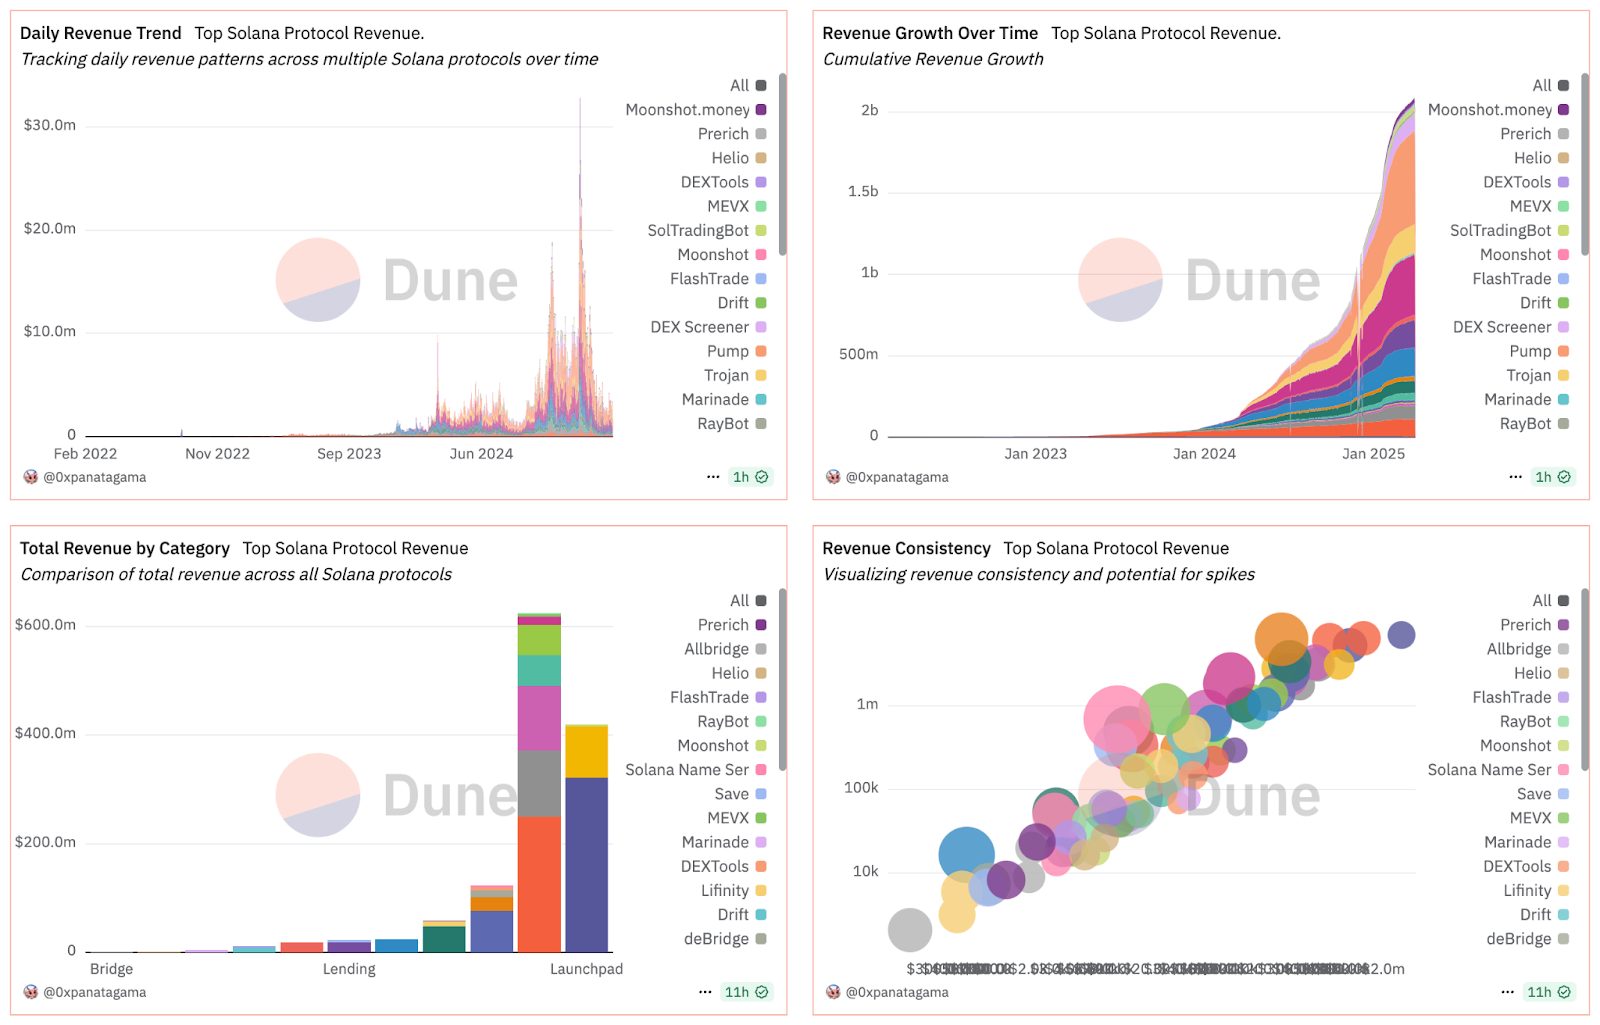Image resolution: width=1600 pixels, height=1025 pixels.
Task: Click the Sep 2023 x-axis label
Action: pyautogui.click(x=349, y=454)
